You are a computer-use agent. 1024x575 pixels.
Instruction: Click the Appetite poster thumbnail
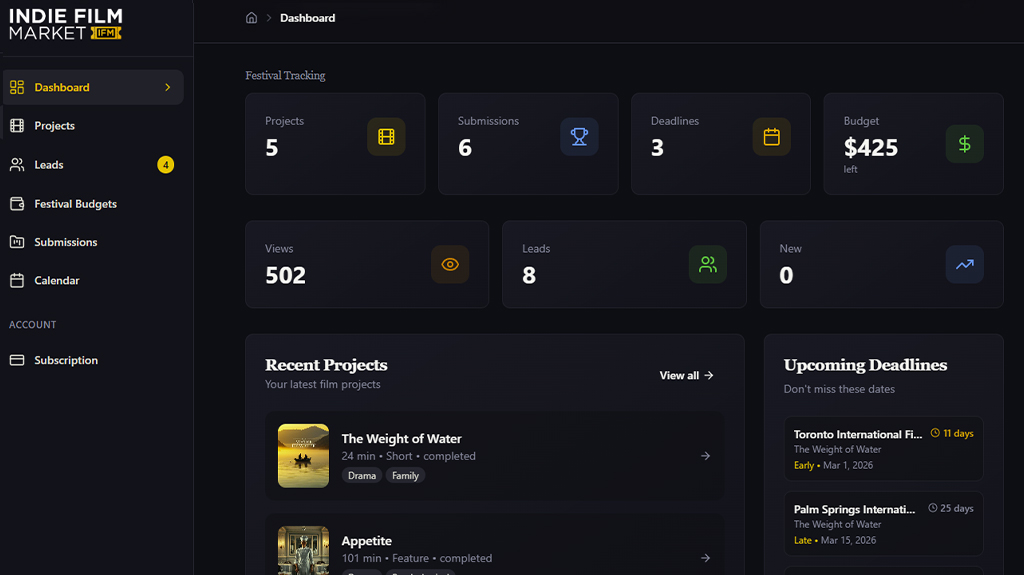pyautogui.click(x=303, y=551)
